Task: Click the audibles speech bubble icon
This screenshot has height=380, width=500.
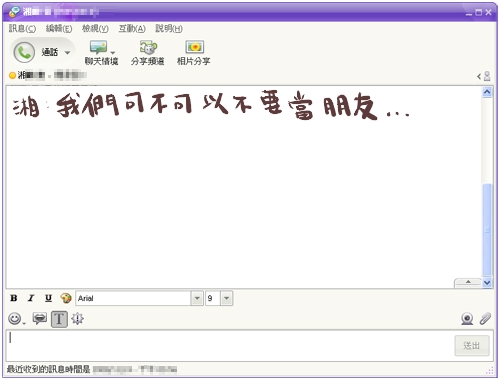Action: tap(40, 319)
